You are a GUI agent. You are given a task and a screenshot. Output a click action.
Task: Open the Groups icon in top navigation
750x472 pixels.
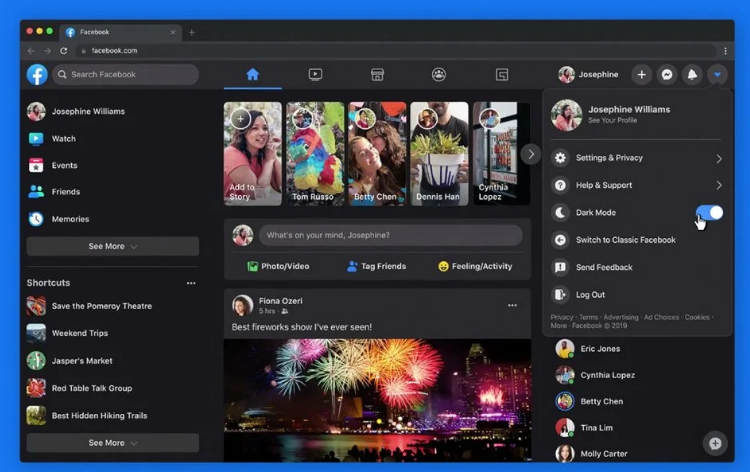[x=439, y=74]
